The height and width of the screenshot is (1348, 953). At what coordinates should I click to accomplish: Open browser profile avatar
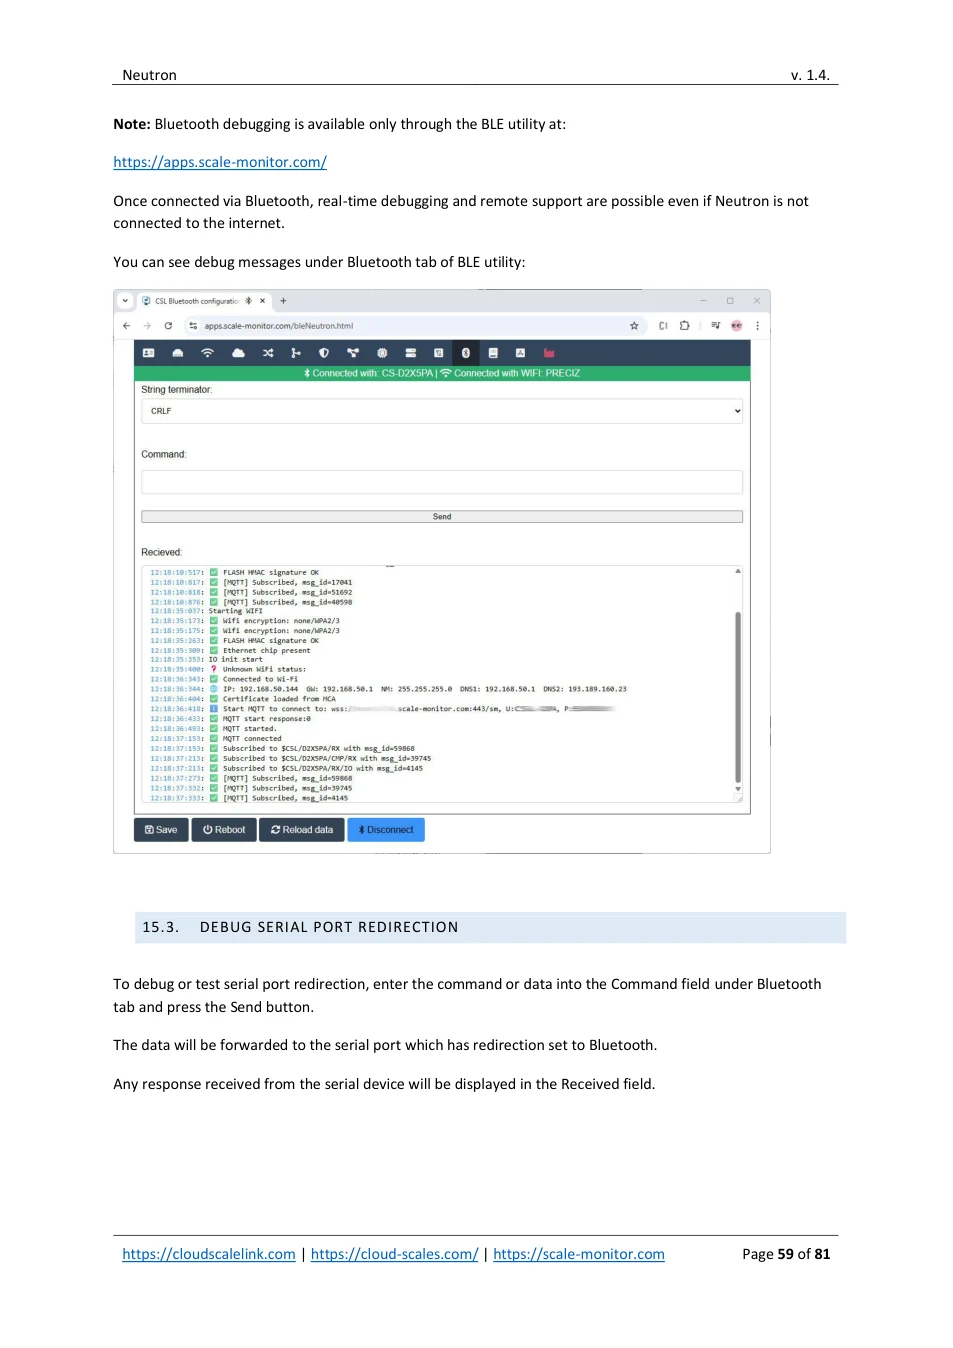tap(737, 326)
